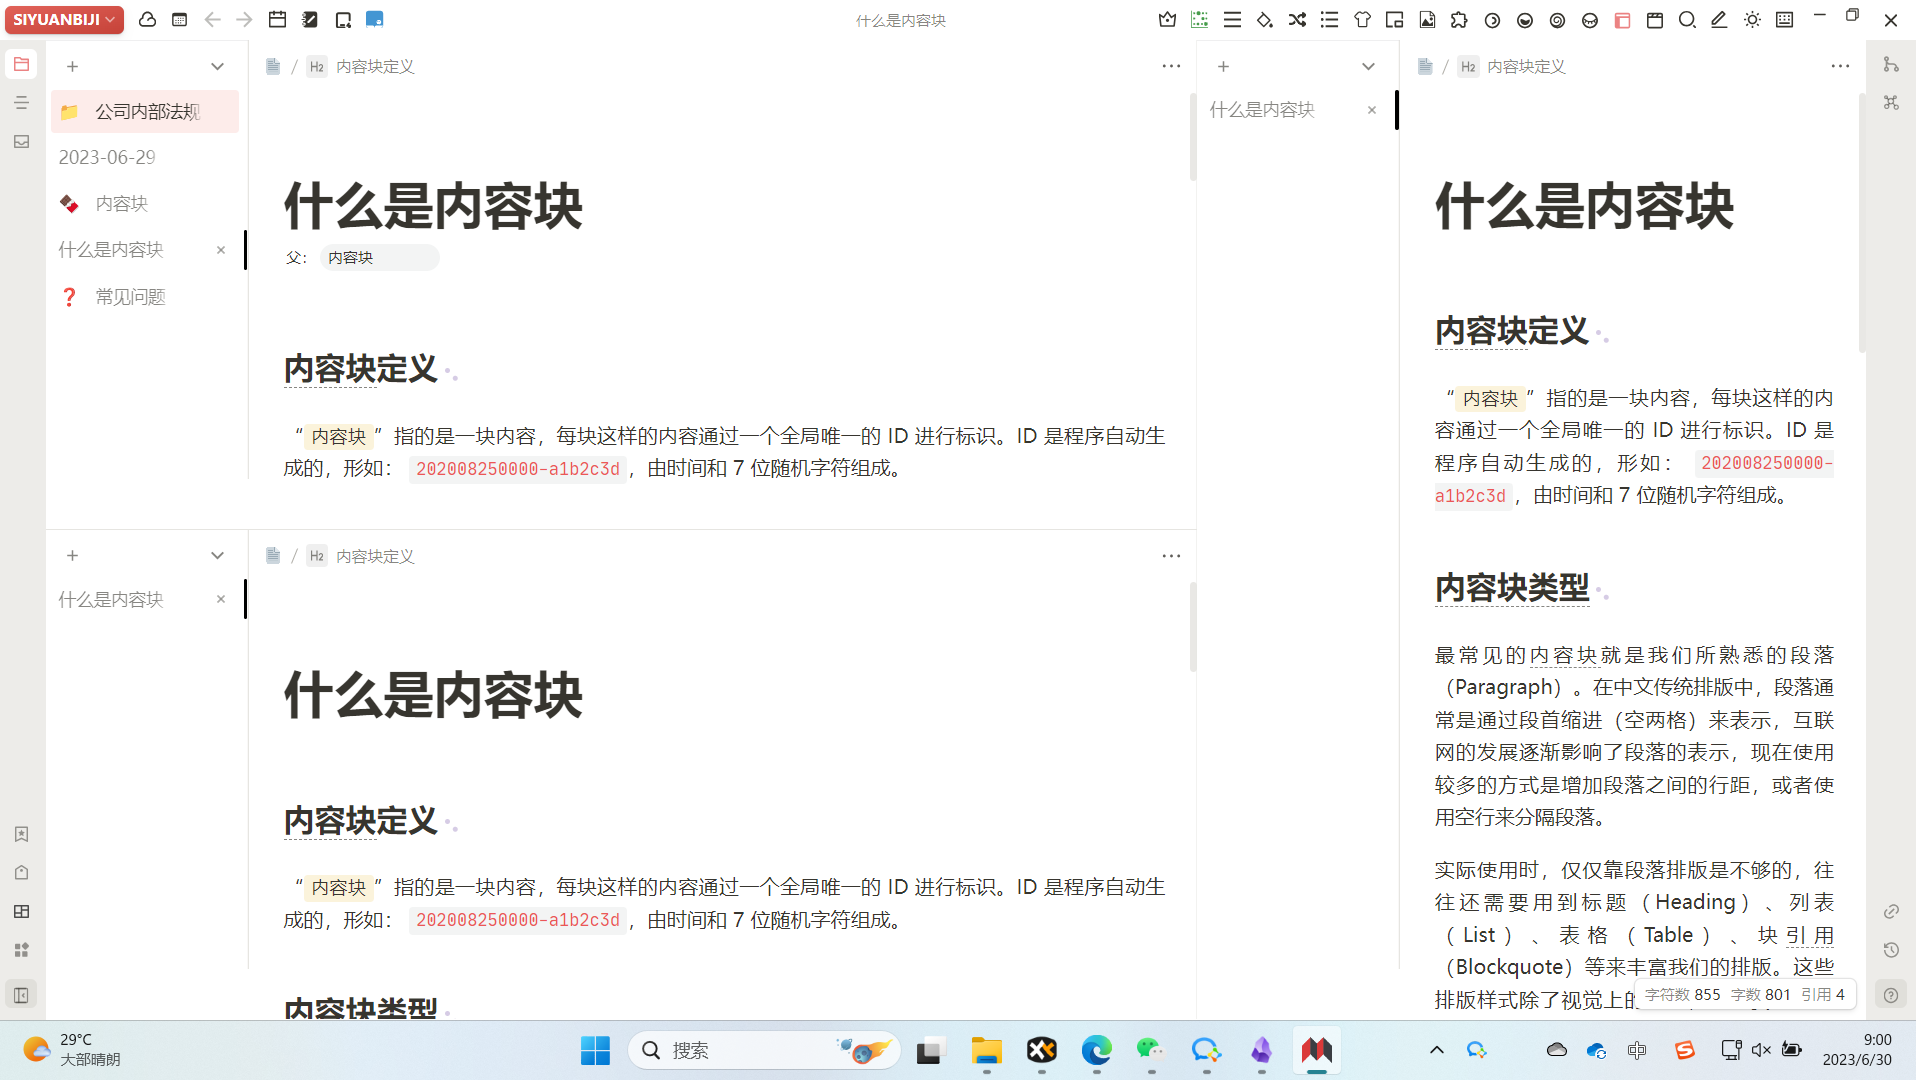1916x1080 pixels.
Task: Open the outline panel in left dock
Action: pos(21,103)
